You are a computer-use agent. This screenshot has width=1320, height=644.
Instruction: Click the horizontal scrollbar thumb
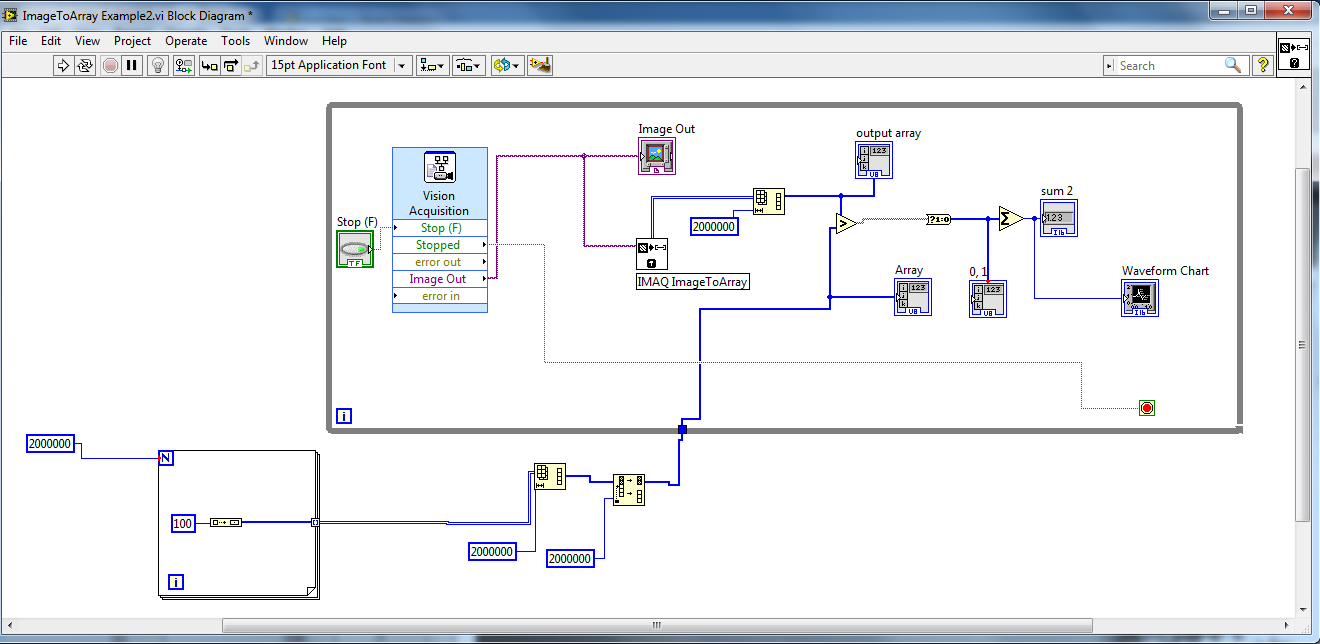656,625
